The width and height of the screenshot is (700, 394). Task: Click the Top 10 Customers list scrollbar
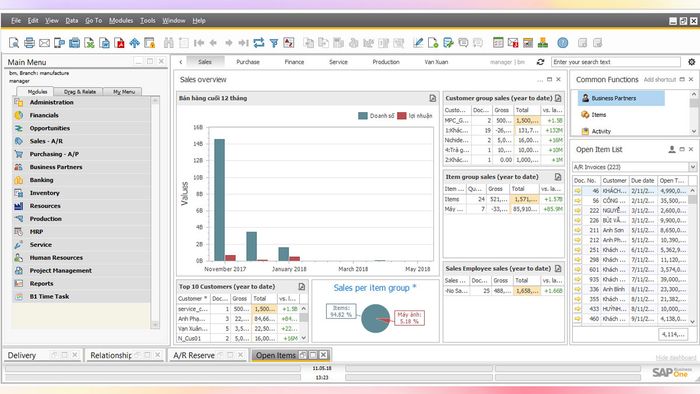click(x=304, y=323)
